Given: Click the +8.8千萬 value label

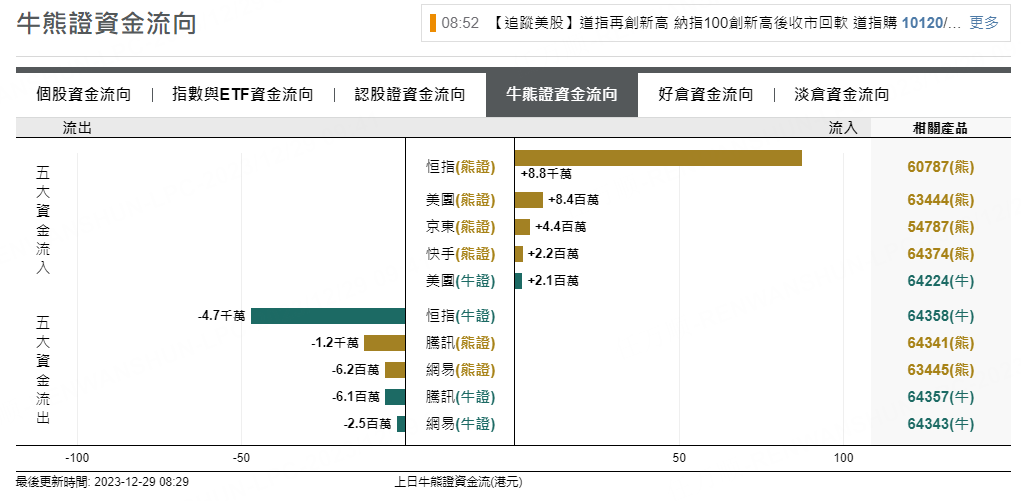Looking at the screenshot, I should point(546,175).
